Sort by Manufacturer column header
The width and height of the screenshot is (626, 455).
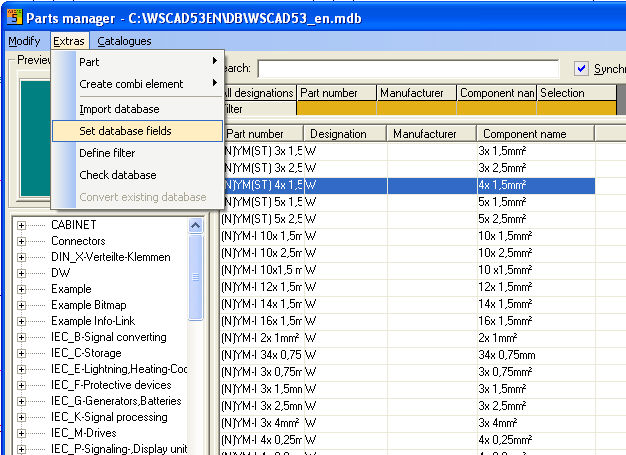[432, 134]
